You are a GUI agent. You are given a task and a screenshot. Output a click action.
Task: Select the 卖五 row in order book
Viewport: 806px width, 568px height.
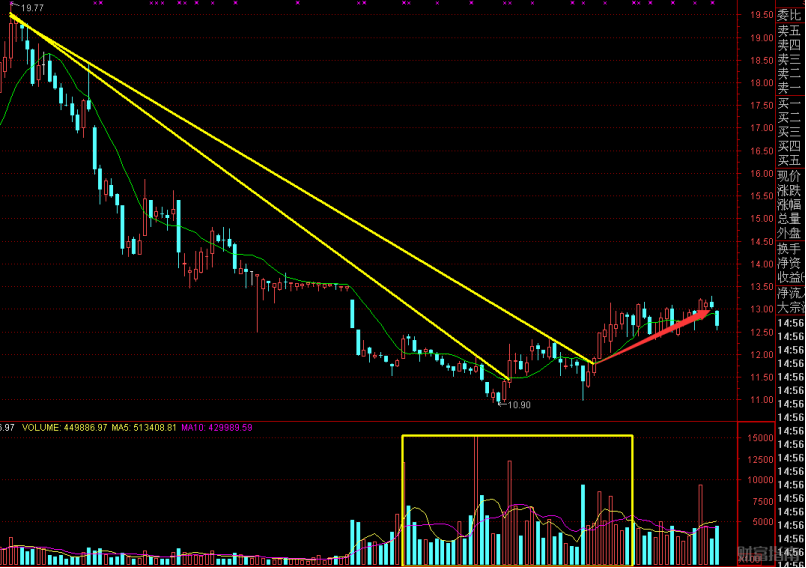[789, 31]
